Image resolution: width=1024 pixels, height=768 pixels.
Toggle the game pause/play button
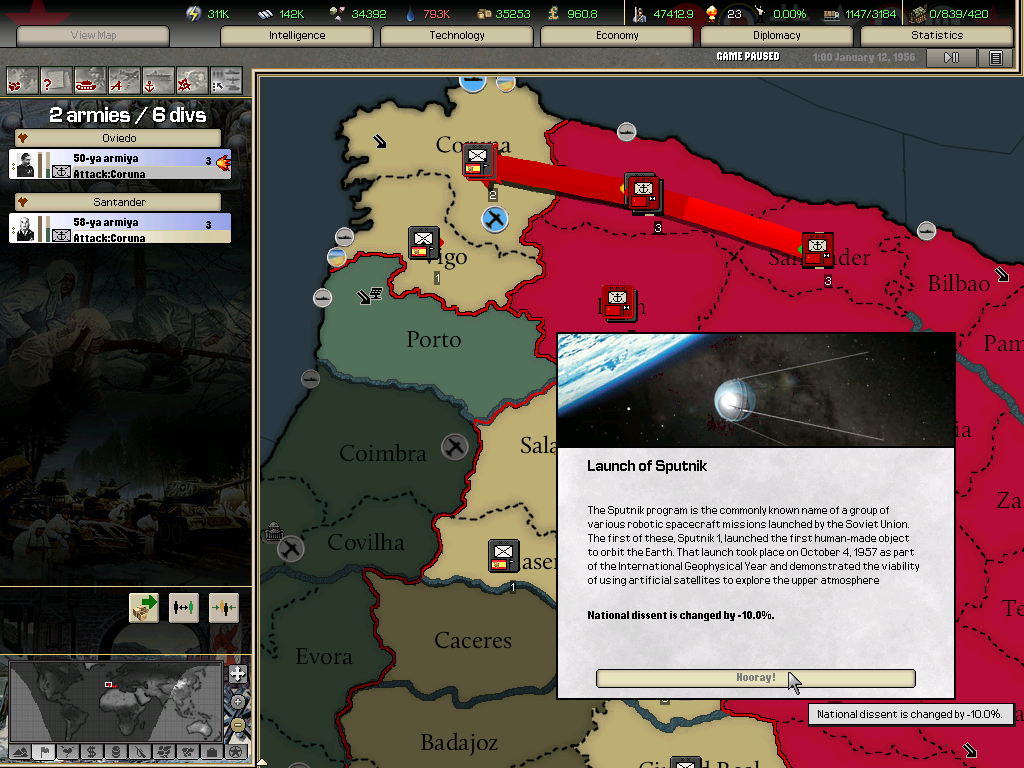pos(952,58)
